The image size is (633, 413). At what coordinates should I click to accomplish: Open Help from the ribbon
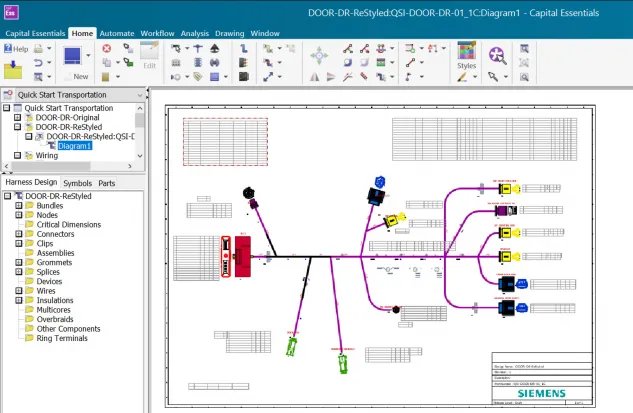[x=16, y=49]
